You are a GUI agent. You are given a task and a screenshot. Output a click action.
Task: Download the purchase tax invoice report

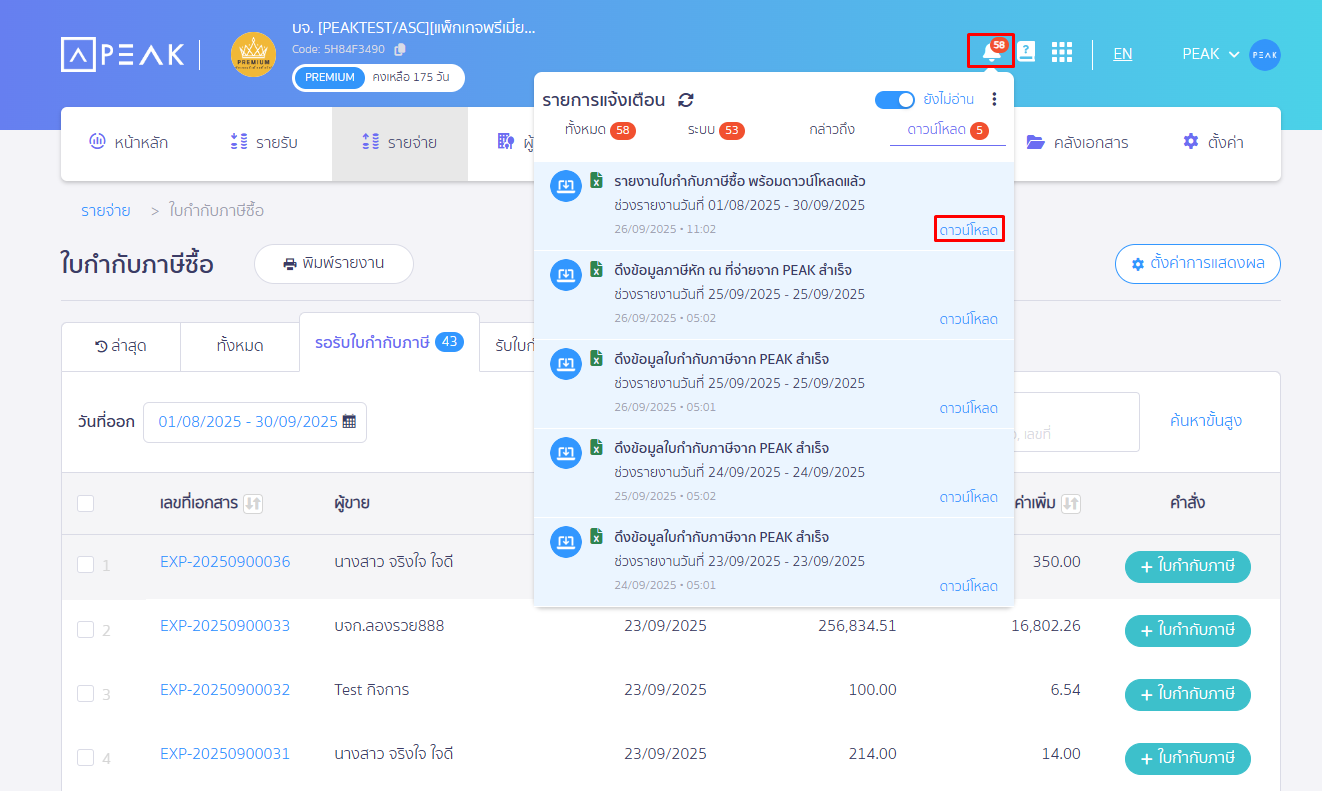[968, 230]
